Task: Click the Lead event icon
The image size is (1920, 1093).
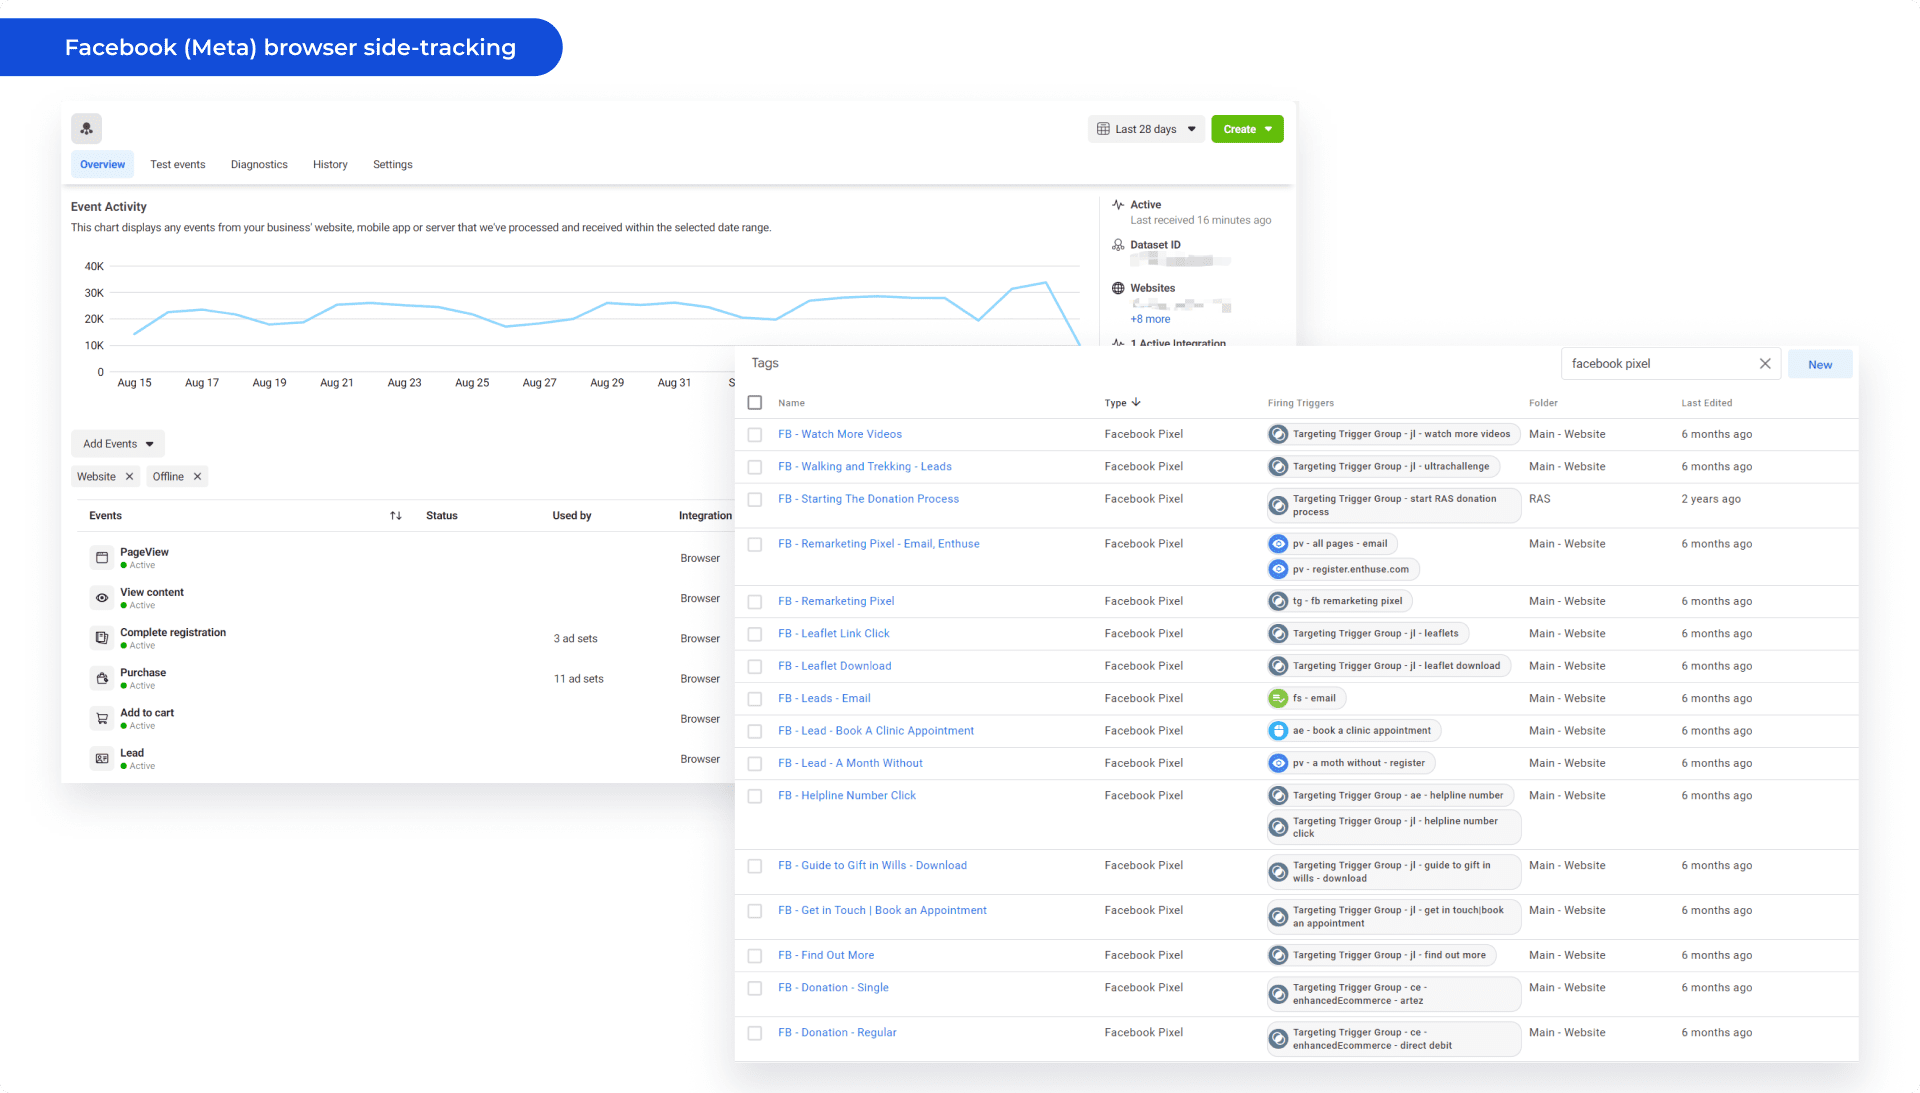Action: [102, 759]
